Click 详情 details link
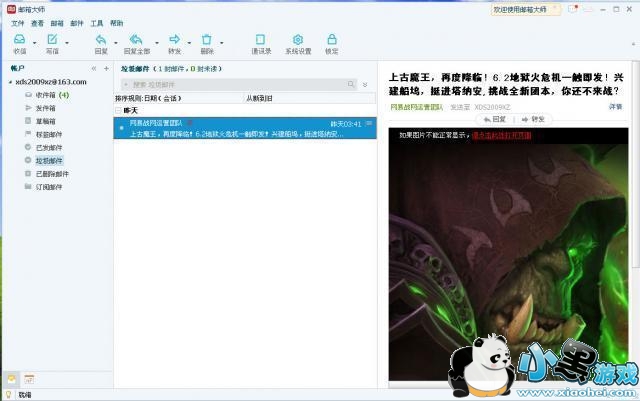Screen dimensions: 640x401 click(615, 107)
